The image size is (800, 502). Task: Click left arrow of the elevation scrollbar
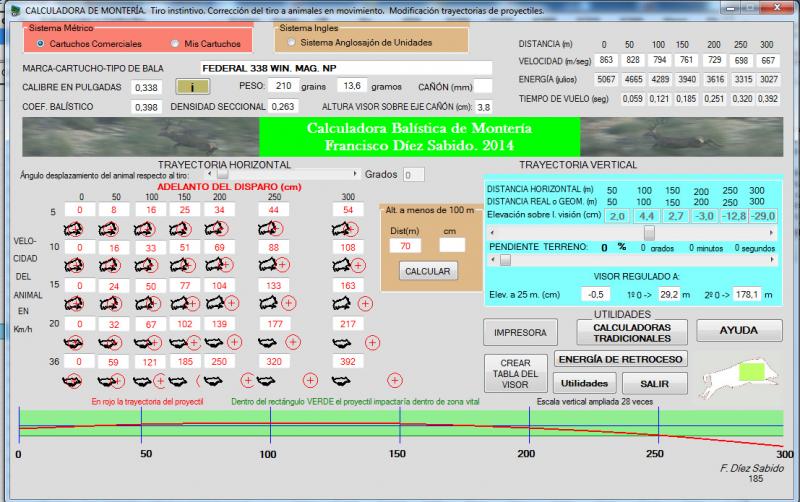(x=492, y=232)
